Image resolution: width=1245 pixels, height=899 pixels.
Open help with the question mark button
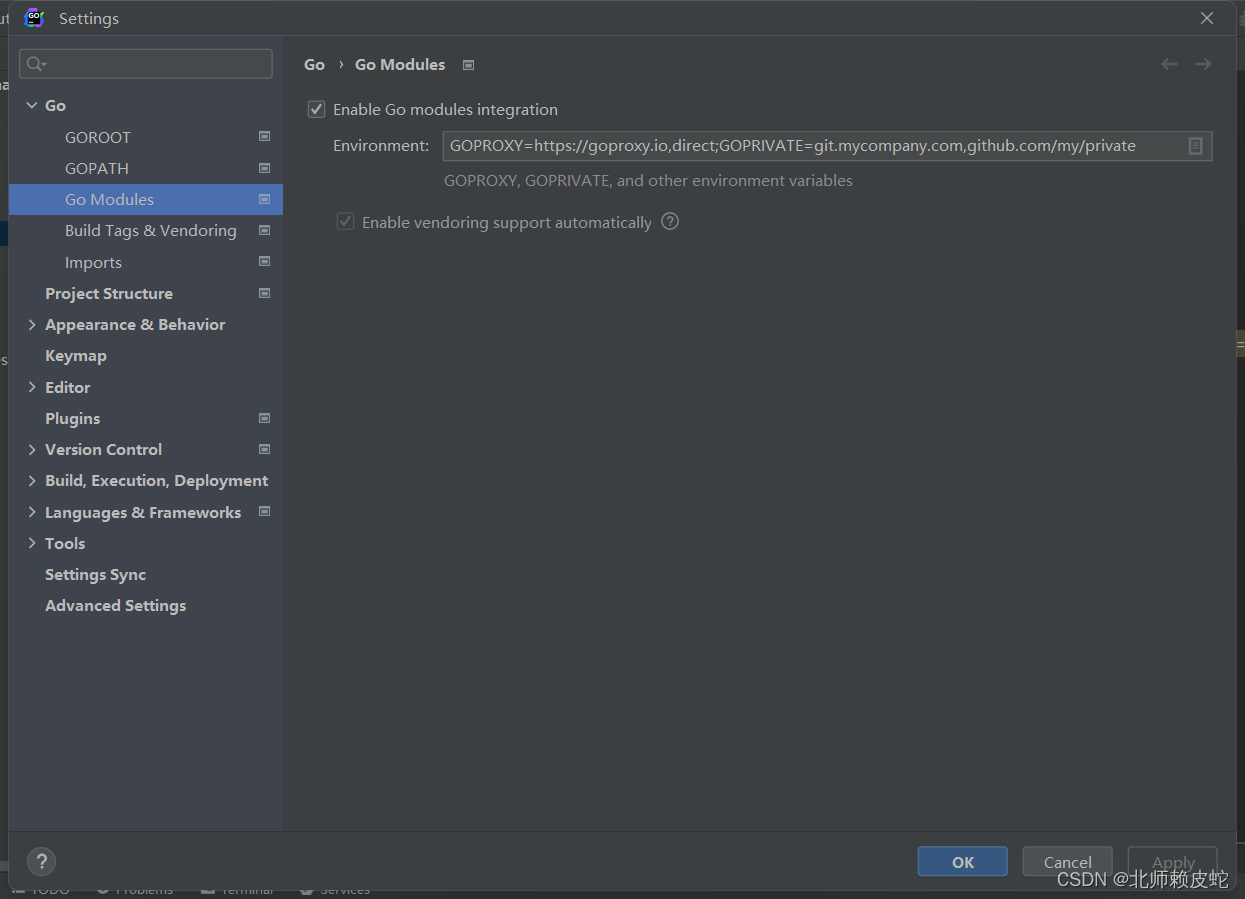coord(41,861)
